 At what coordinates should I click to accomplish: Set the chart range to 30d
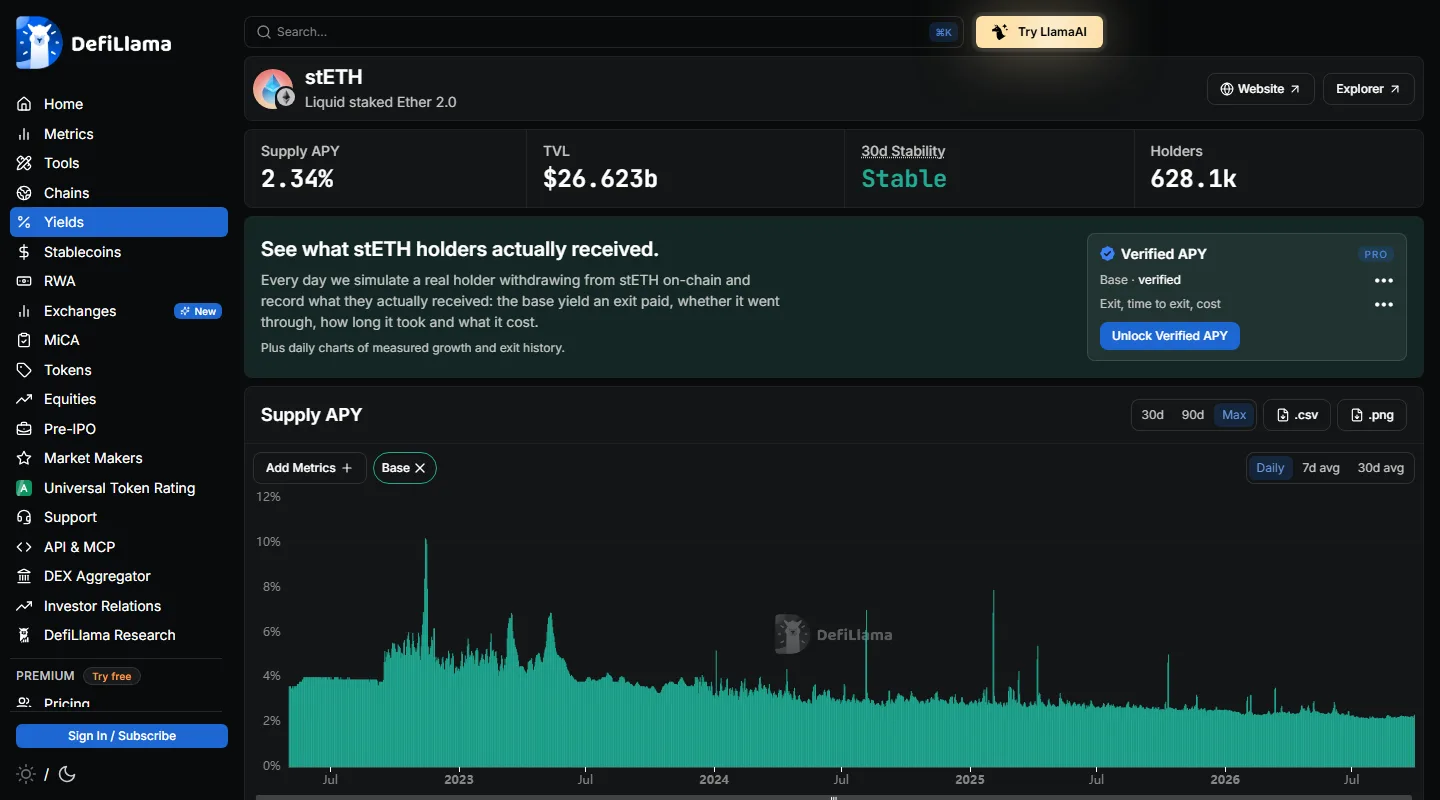(x=1153, y=415)
